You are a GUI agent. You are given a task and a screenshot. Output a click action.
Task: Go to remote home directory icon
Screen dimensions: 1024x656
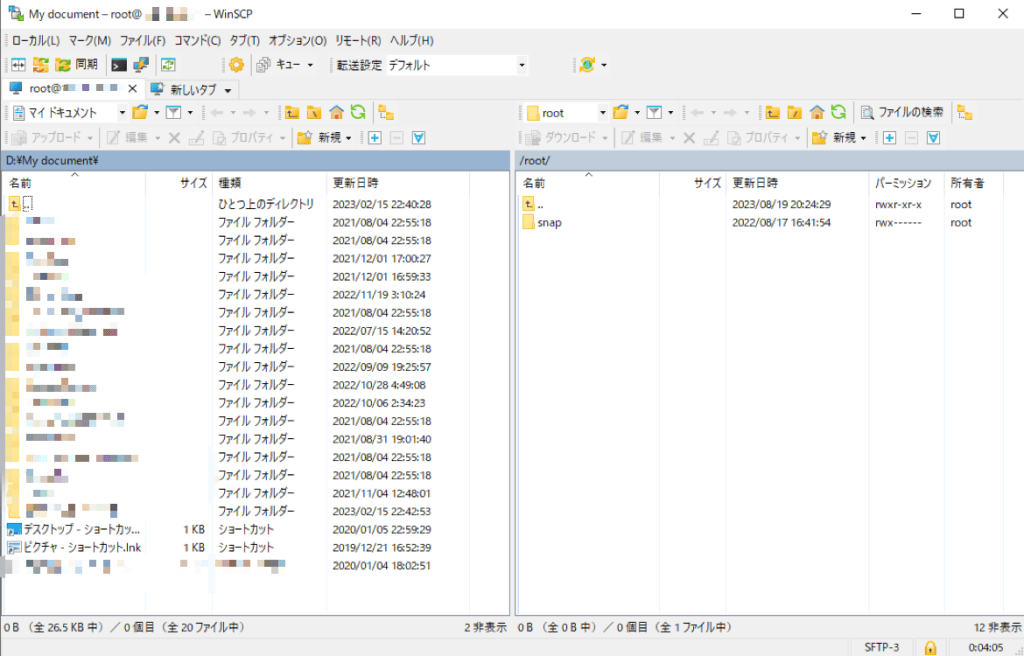pyautogui.click(x=816, y=112)
